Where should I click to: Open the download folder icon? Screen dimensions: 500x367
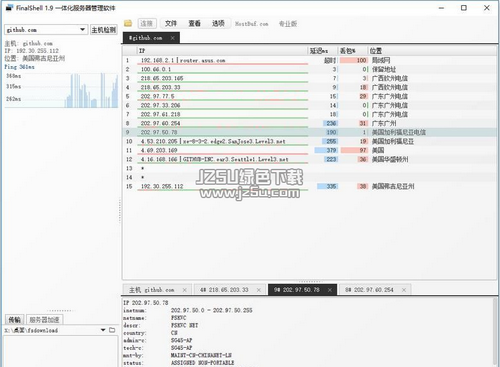point(112,330)
